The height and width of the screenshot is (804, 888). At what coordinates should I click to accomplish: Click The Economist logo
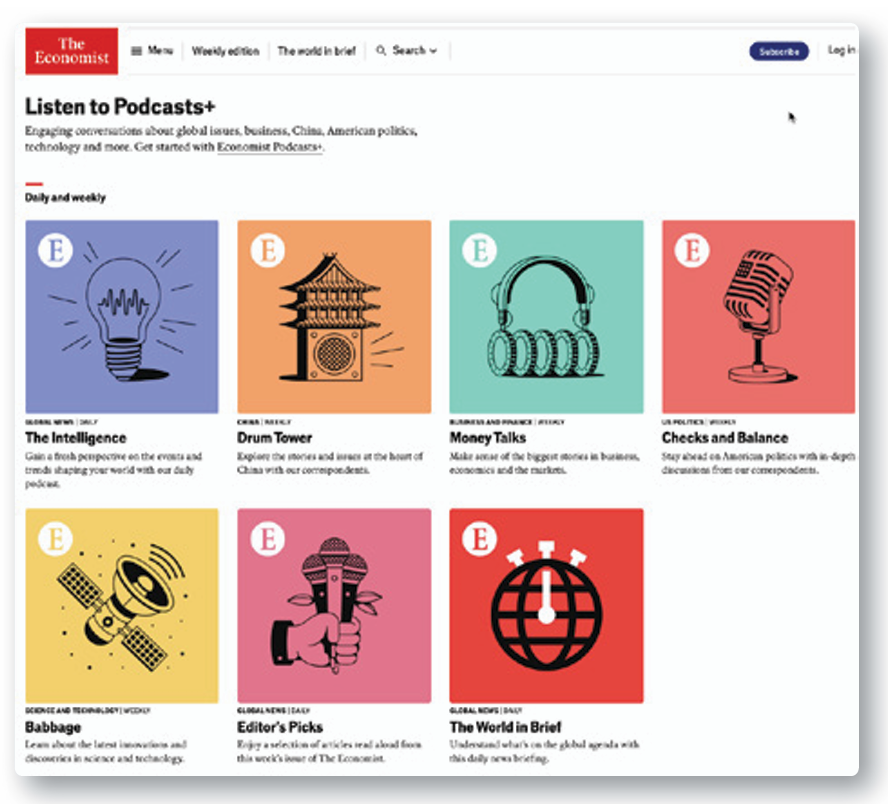tap(71, 51)
